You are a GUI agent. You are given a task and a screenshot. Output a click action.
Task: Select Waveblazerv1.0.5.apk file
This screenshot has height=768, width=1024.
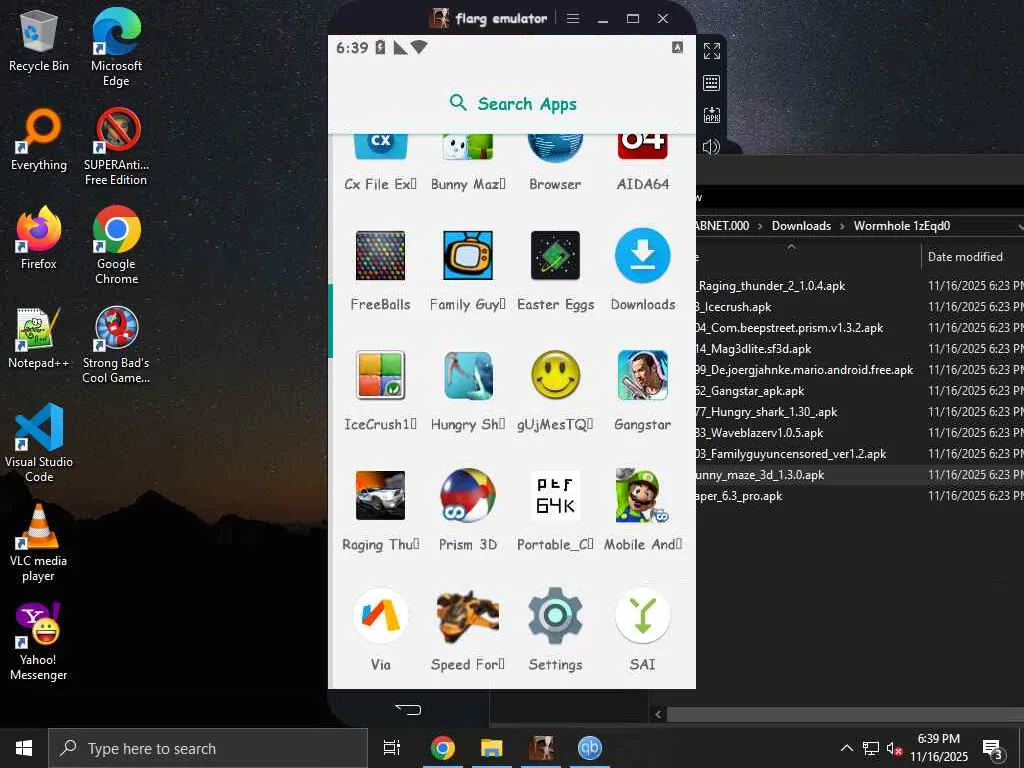pyautogui.click(x=760, y=432)
